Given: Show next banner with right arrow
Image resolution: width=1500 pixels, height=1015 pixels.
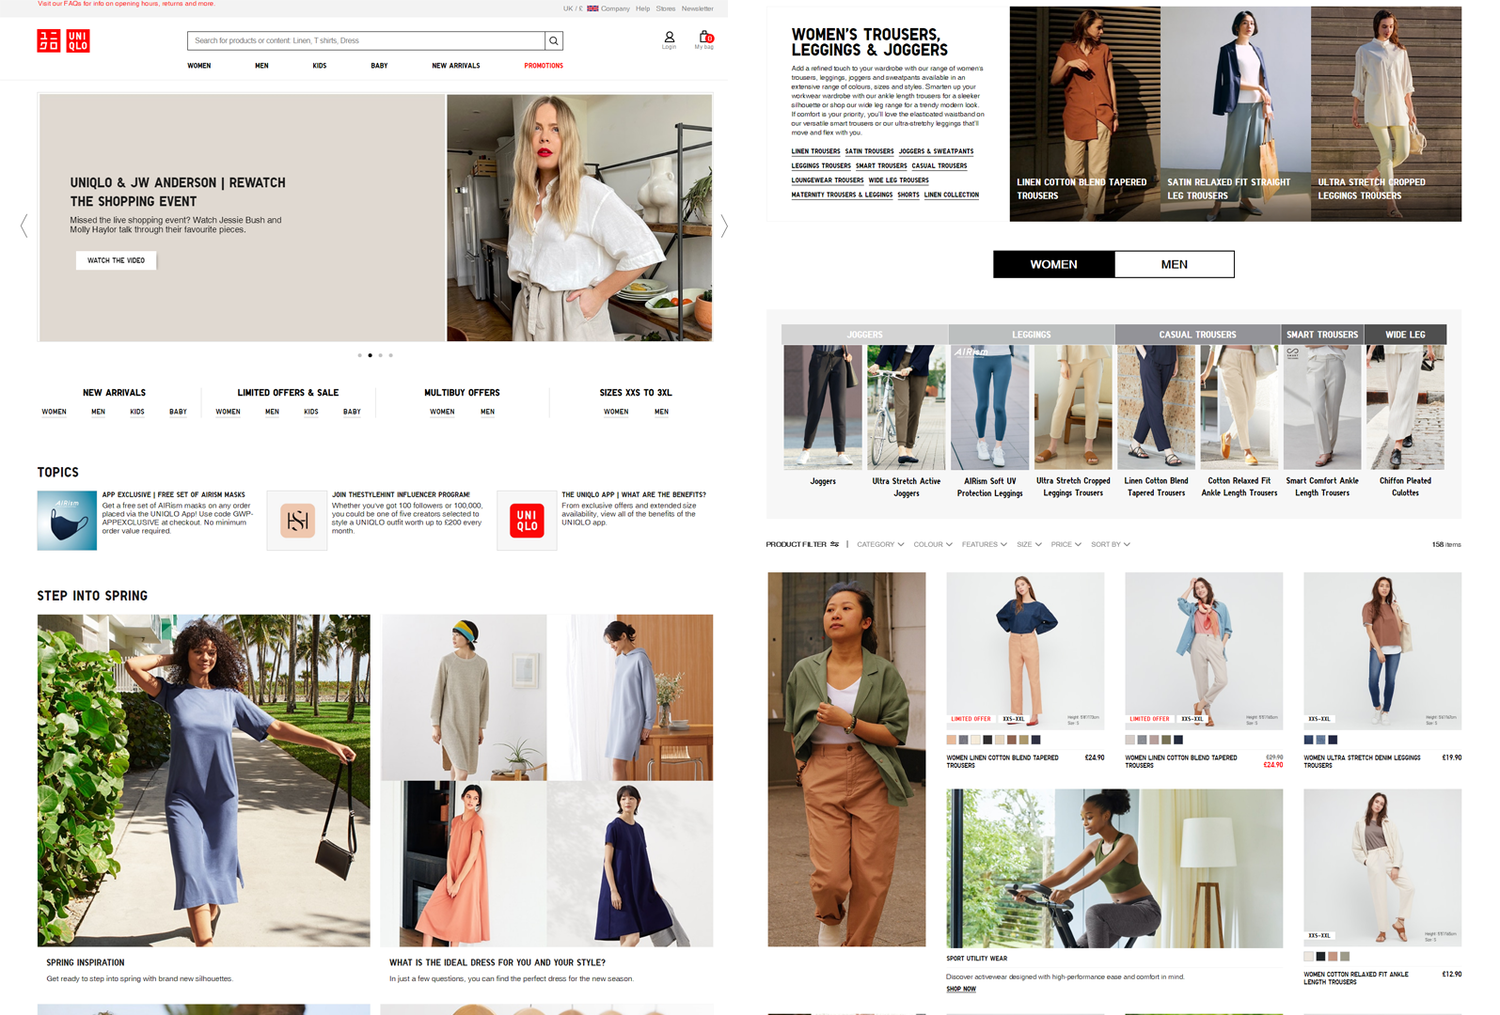Looking at the screenshot, I should [x=724, y=226].
